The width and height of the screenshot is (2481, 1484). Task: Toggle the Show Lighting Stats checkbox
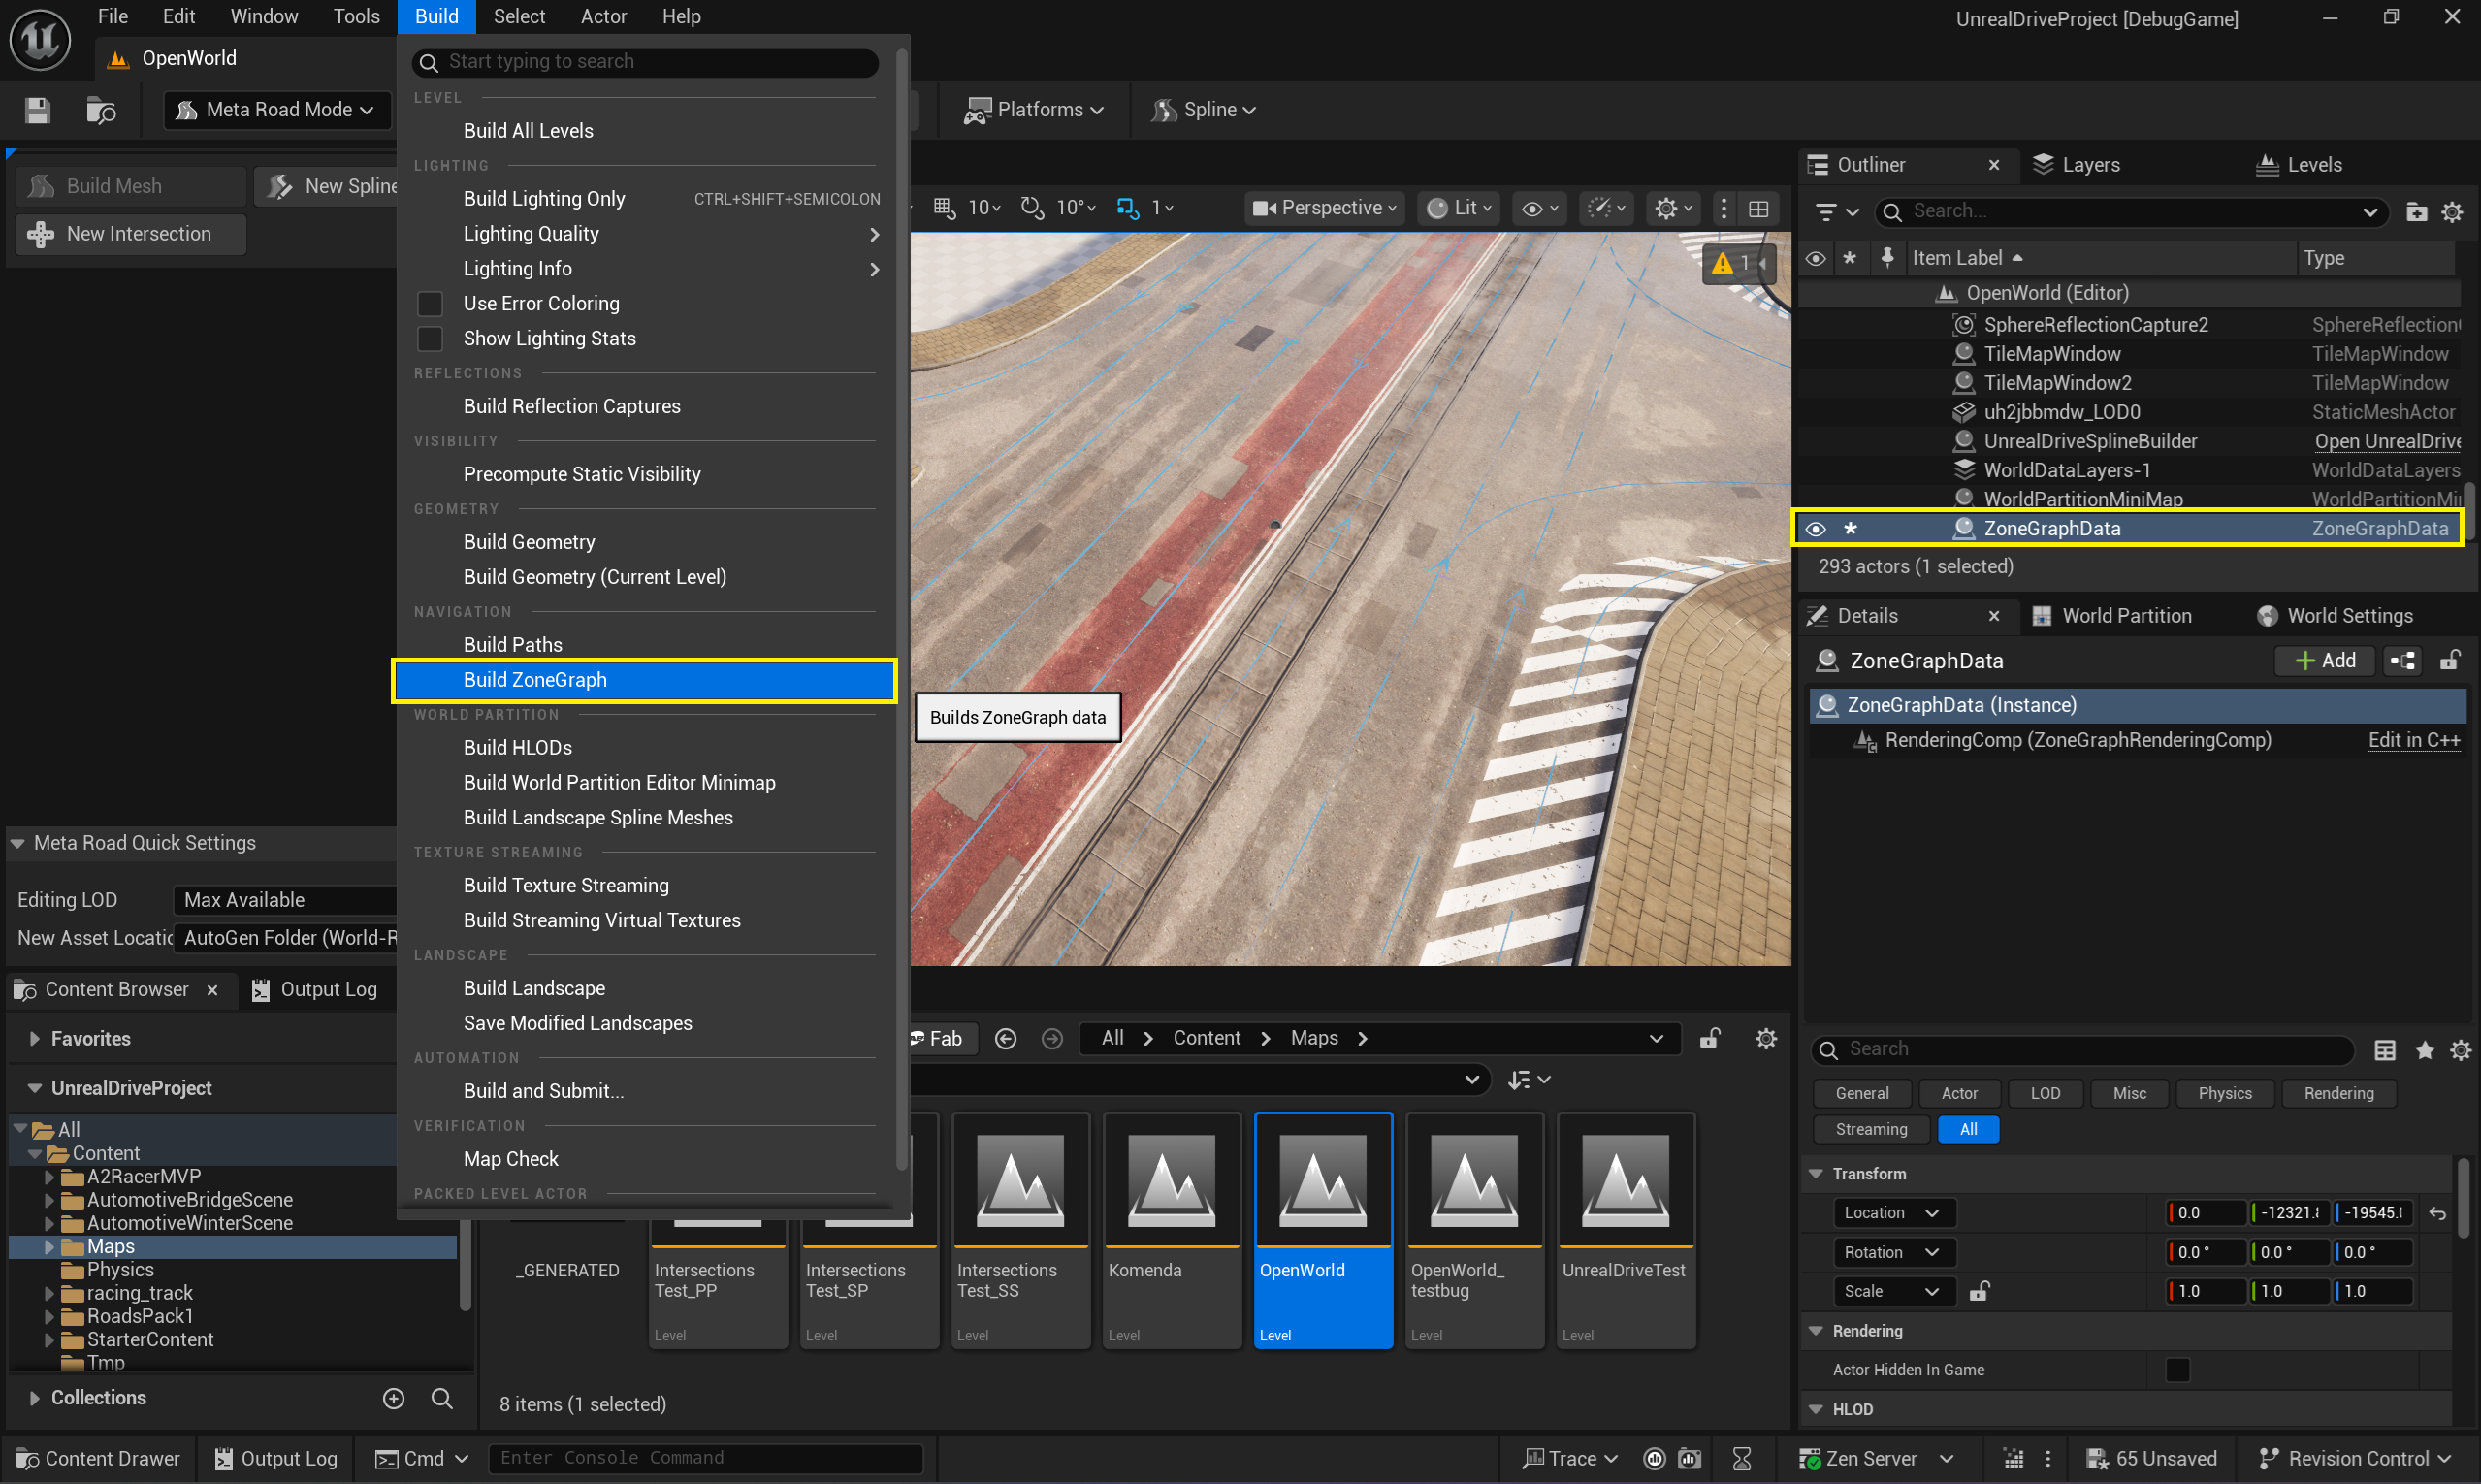pyautogui.click(x=430, y=339)
